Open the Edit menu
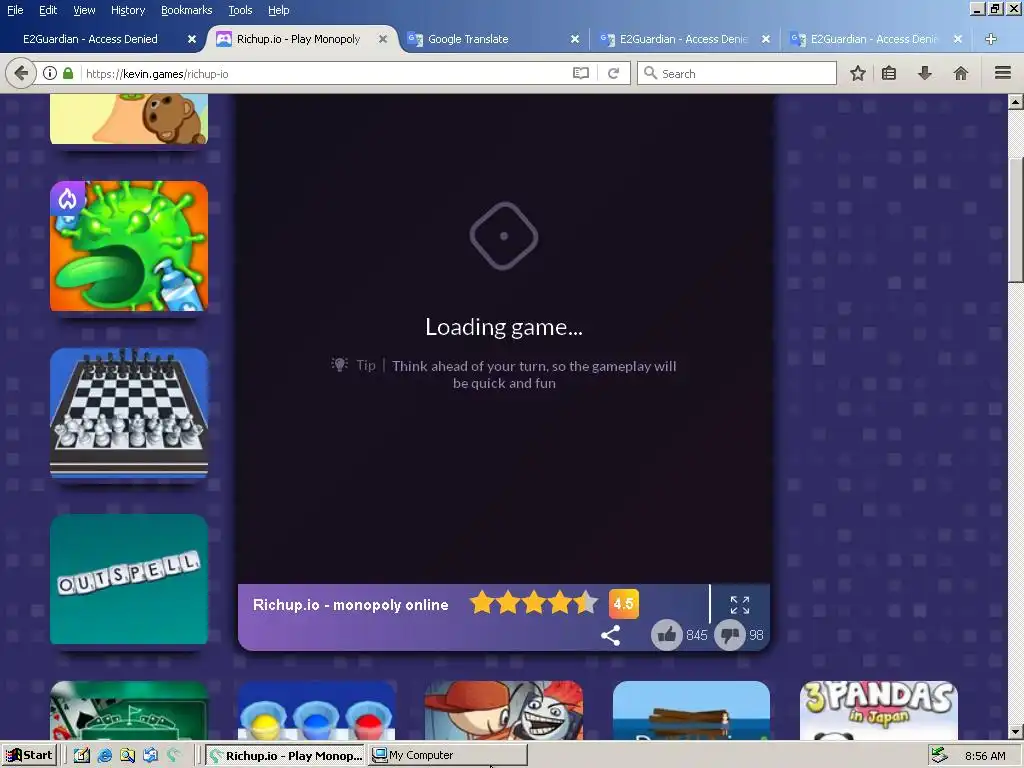 [48, 10]
